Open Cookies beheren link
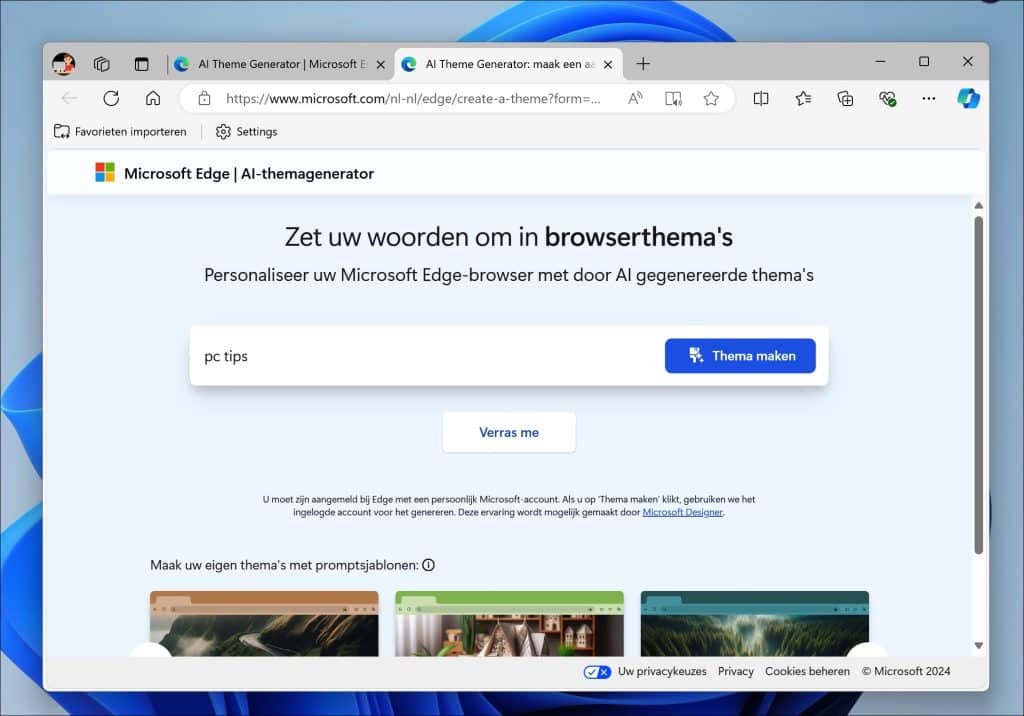1024x716 pixels. coord(807,671)
